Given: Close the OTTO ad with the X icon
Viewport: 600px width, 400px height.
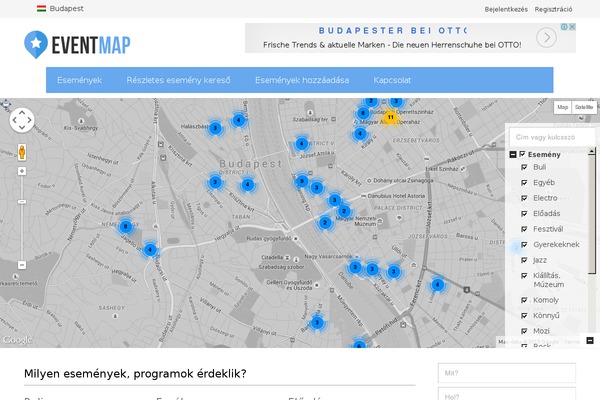Looking at the screenshot, I should pyautogui.click(x=572, y=27).
